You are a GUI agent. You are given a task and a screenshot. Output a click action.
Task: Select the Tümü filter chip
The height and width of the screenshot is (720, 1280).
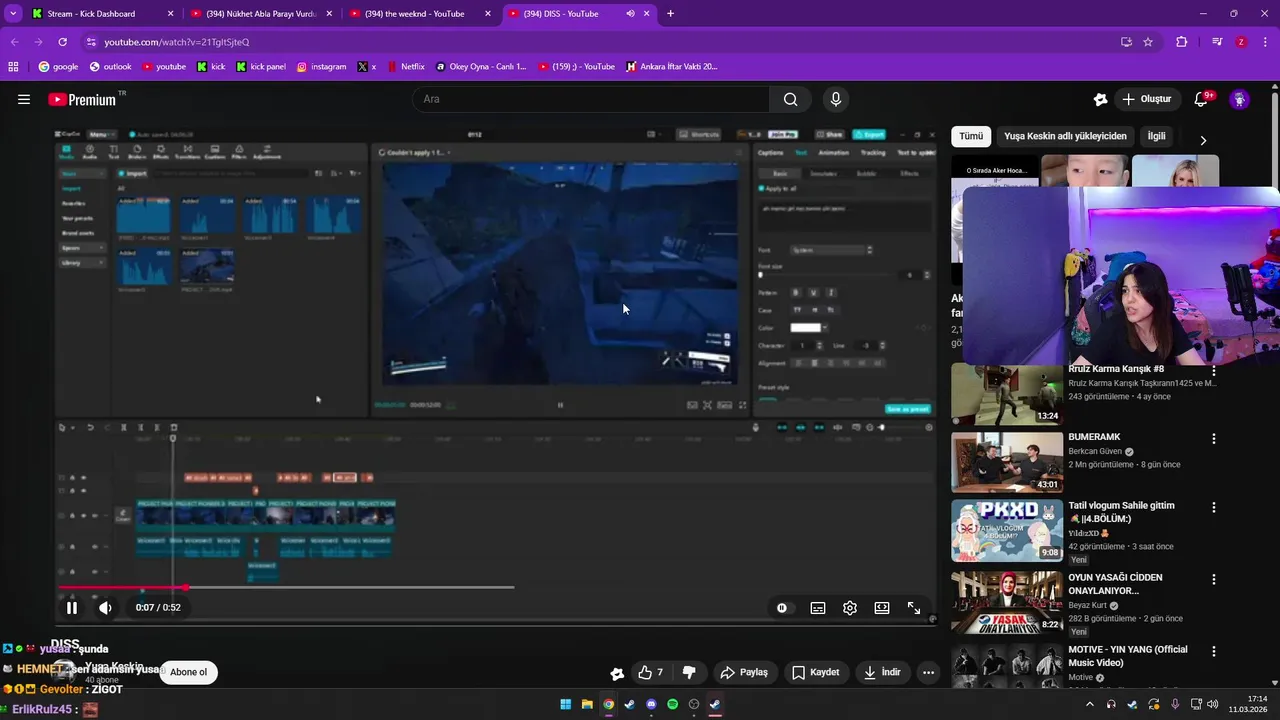971,136
